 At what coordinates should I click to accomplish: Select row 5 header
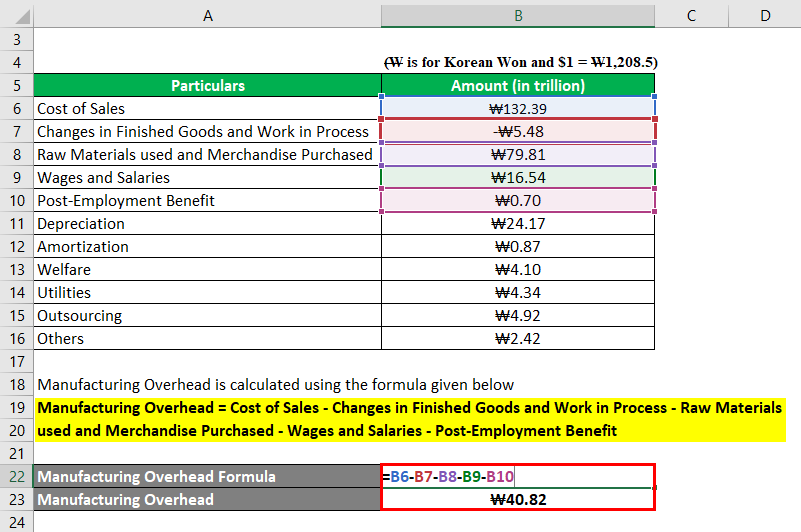pyautogui.click(x=17, y=85)
